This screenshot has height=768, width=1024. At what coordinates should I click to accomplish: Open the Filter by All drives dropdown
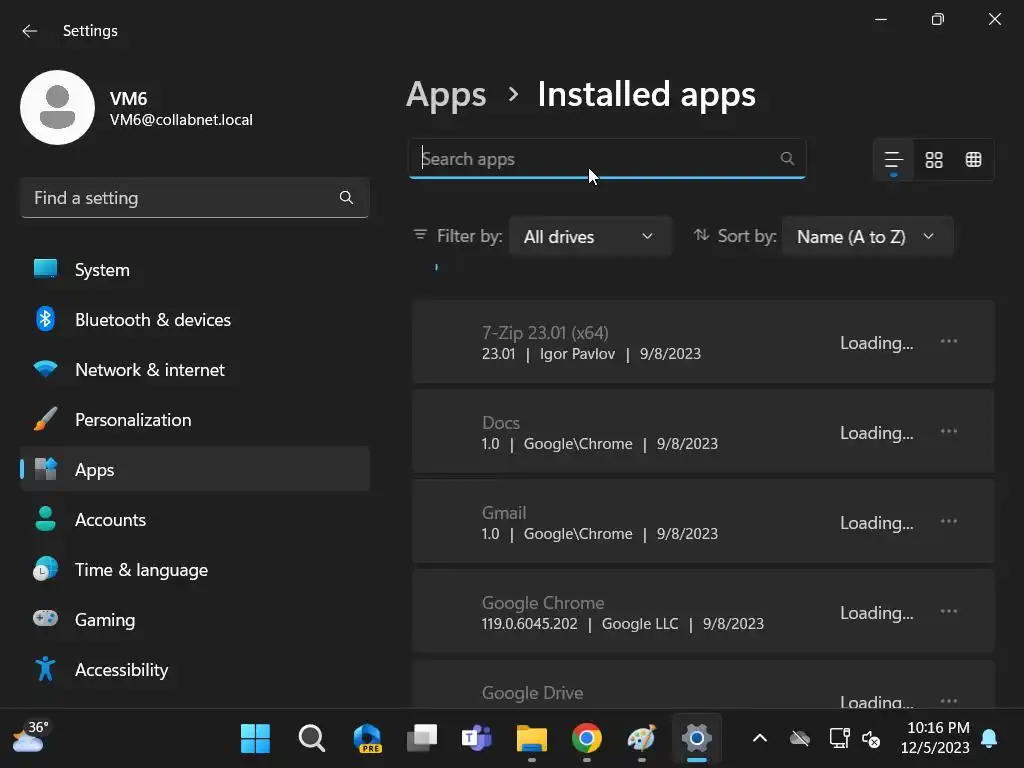590,236
